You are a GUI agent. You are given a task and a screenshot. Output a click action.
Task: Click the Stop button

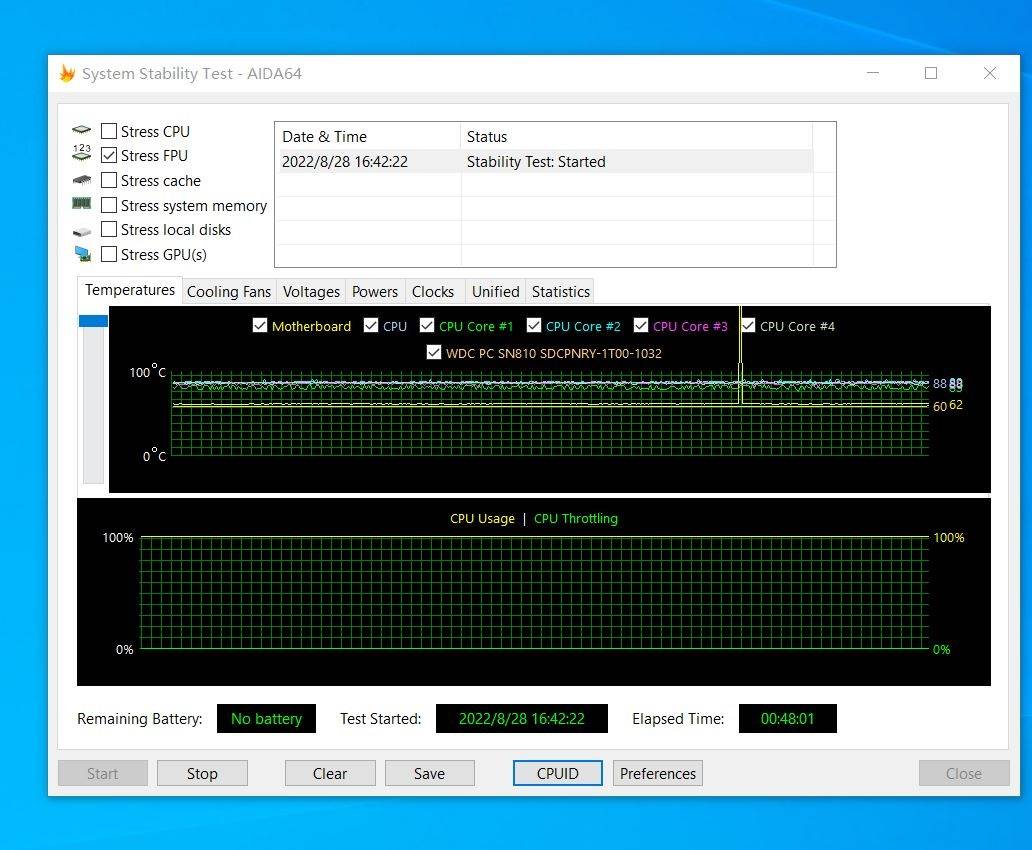click(x=202, y=774)
